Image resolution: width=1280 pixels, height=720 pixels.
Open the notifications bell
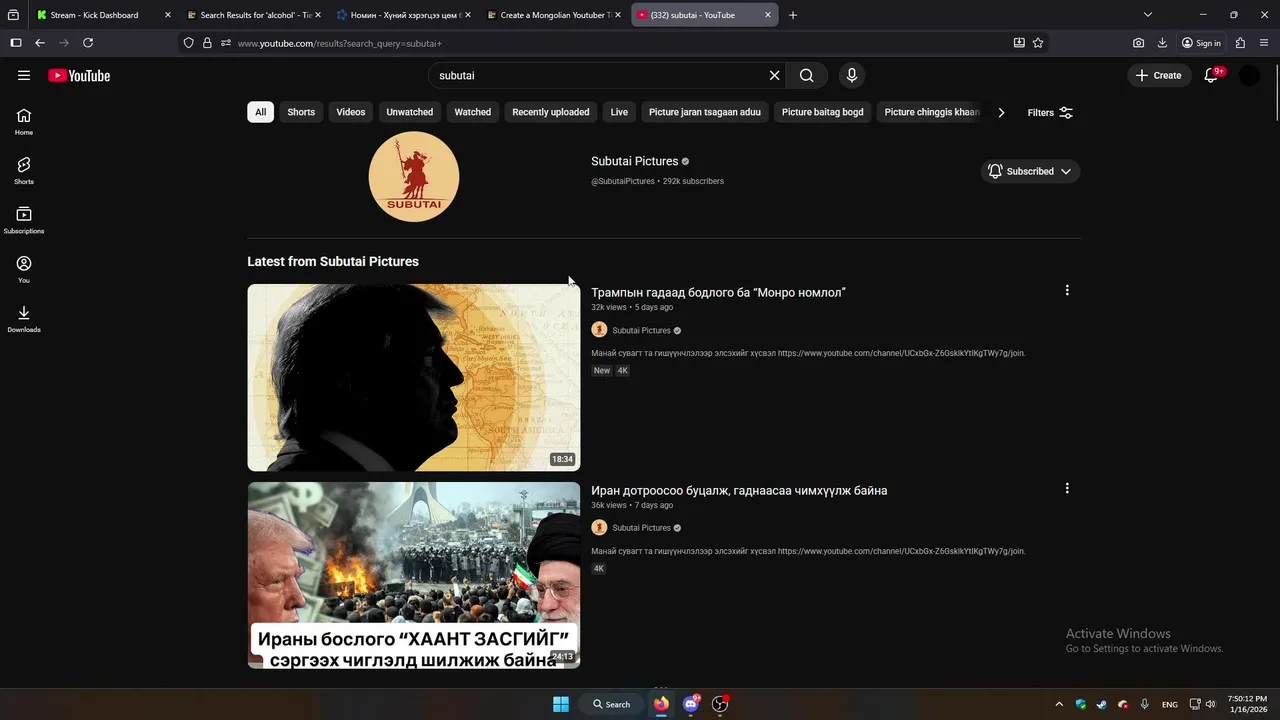click(x=1211, y=75)
